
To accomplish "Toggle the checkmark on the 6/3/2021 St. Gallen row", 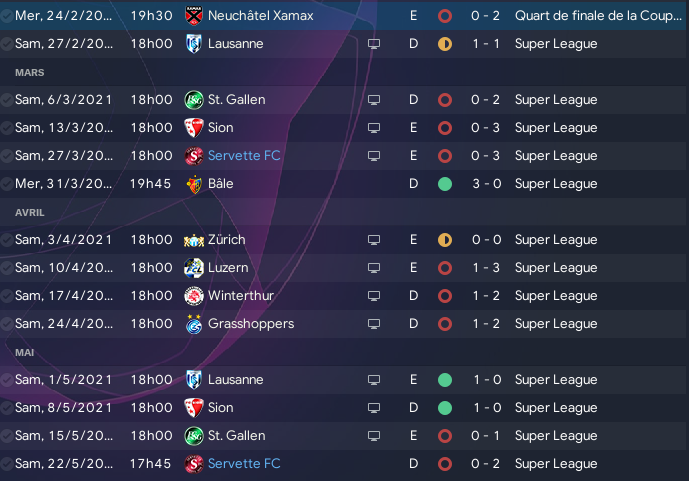I will click(x=7, y=100).
